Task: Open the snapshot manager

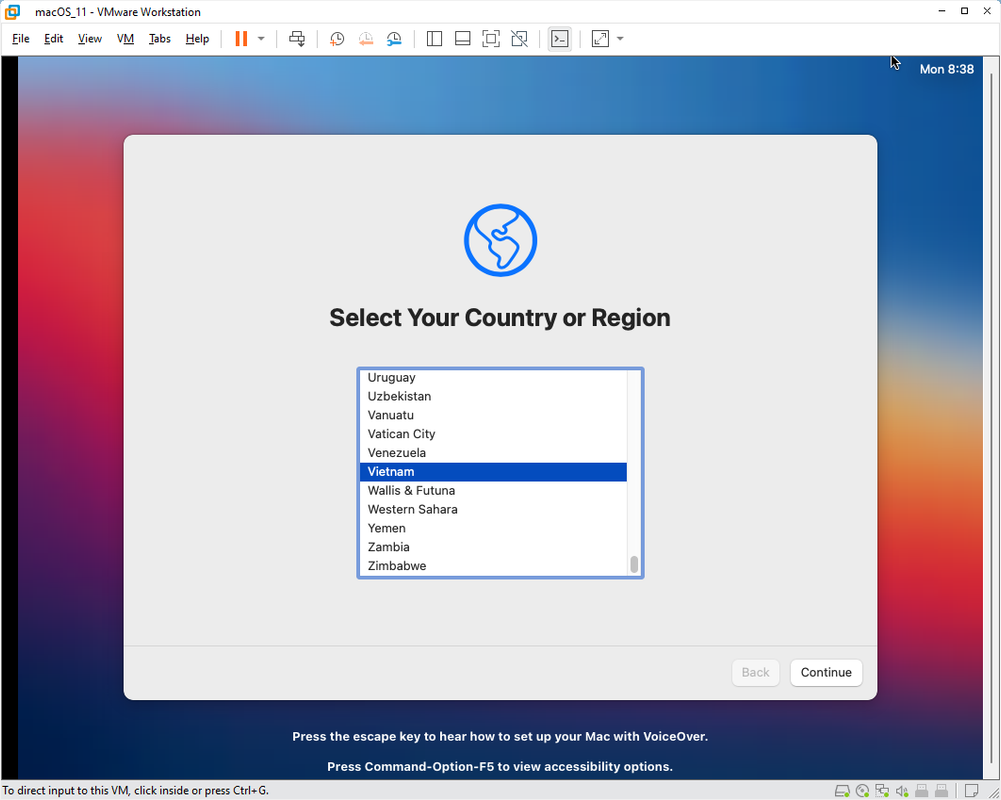Action: [x=394, y=39]
